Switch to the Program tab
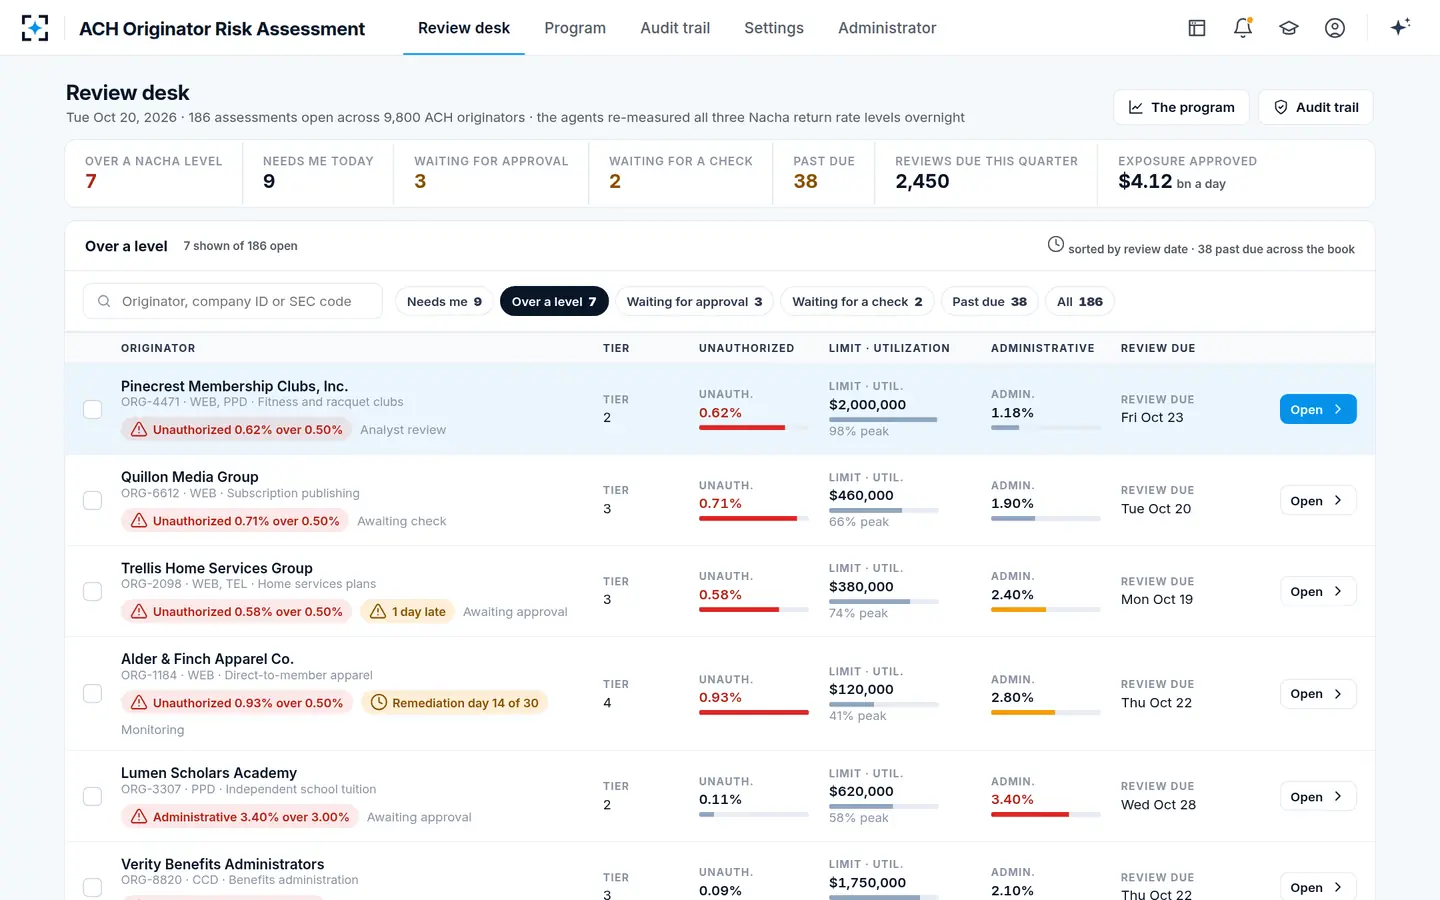 pos(575,28)
